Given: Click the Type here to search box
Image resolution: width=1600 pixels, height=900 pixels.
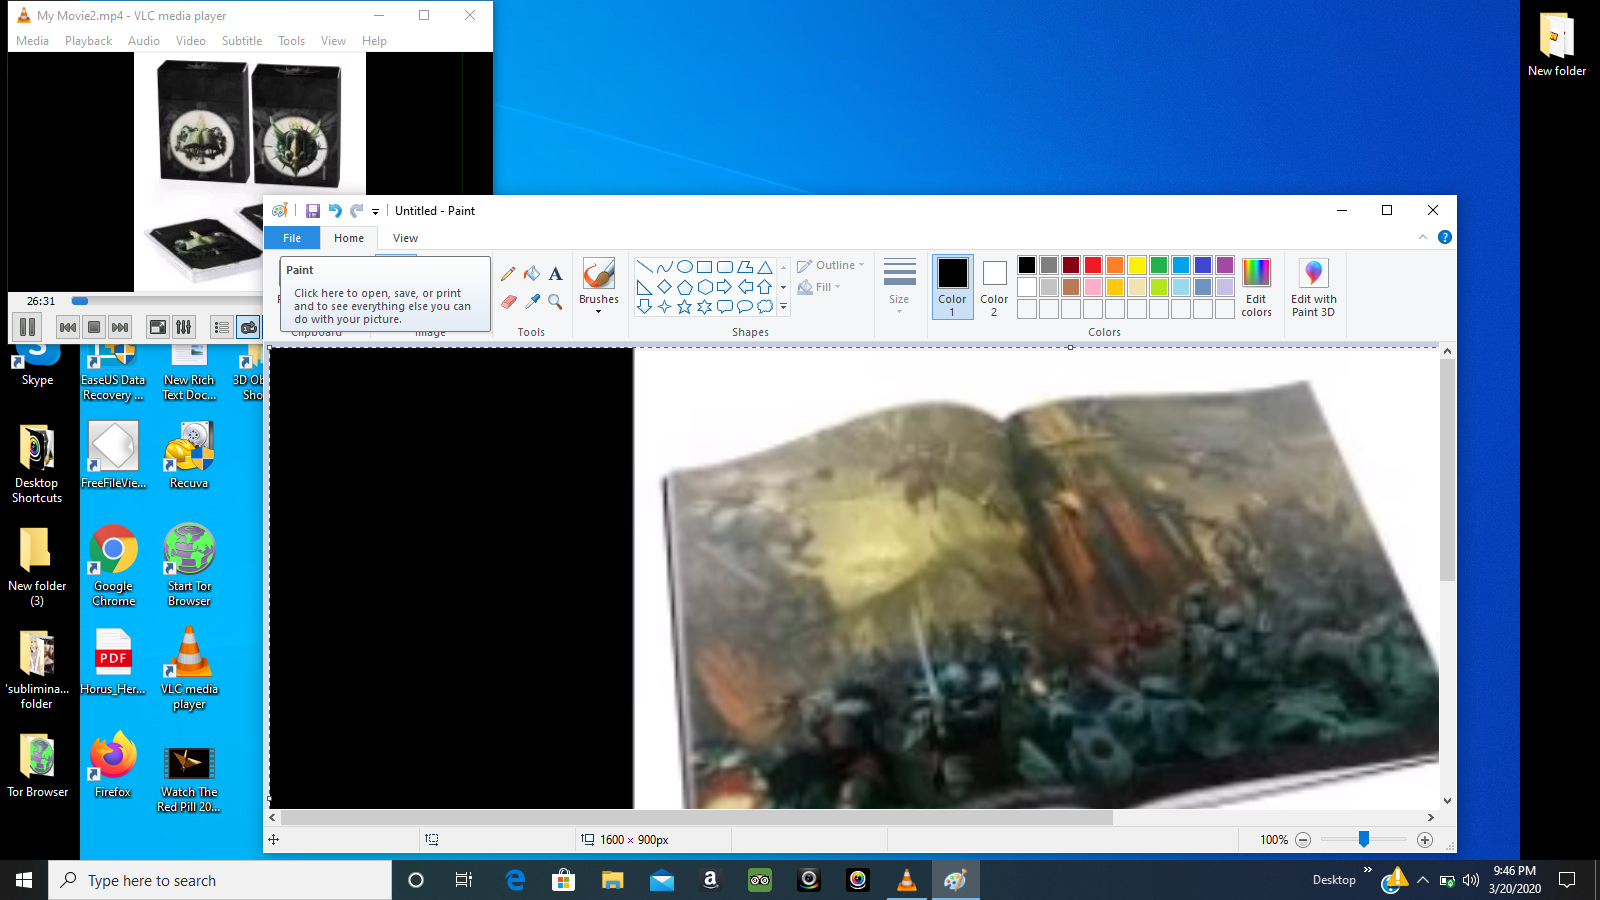Looking at the screenshot, I should (x=220, y=880).
